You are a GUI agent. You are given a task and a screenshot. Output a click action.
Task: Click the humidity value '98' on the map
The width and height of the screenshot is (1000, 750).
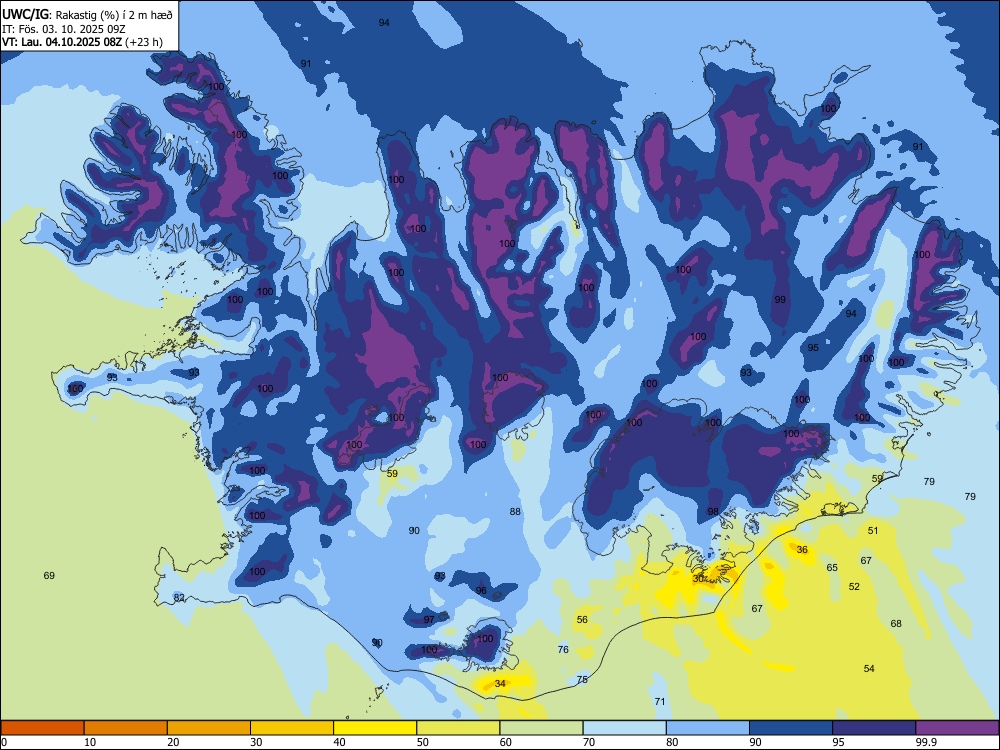click(713, 511)
